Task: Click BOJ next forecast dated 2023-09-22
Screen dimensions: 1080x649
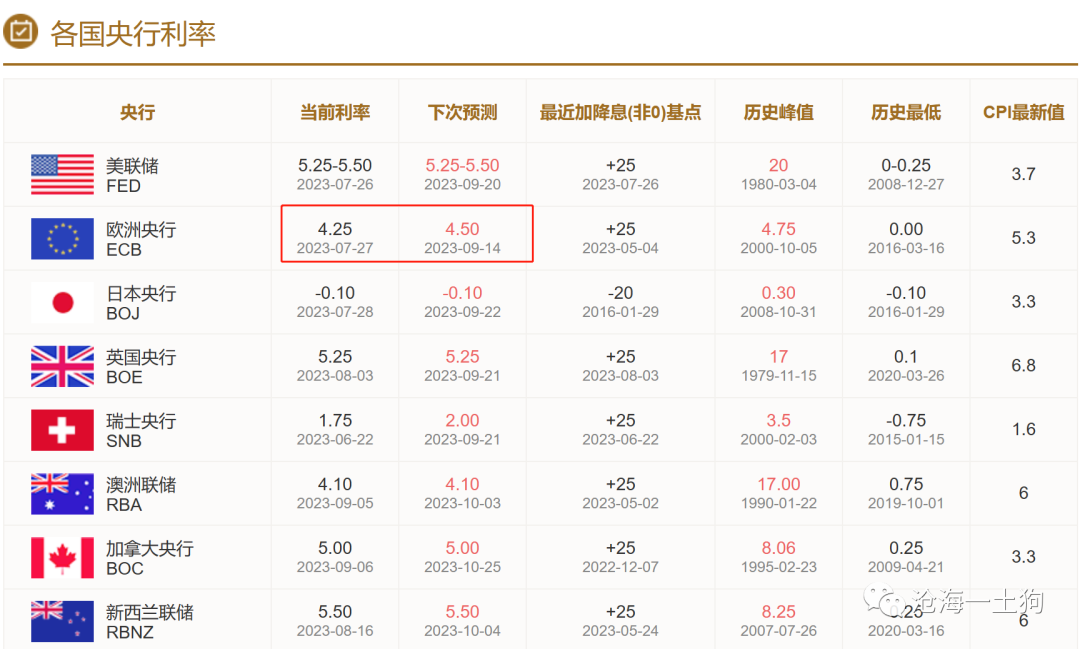Action: (462, 302)
